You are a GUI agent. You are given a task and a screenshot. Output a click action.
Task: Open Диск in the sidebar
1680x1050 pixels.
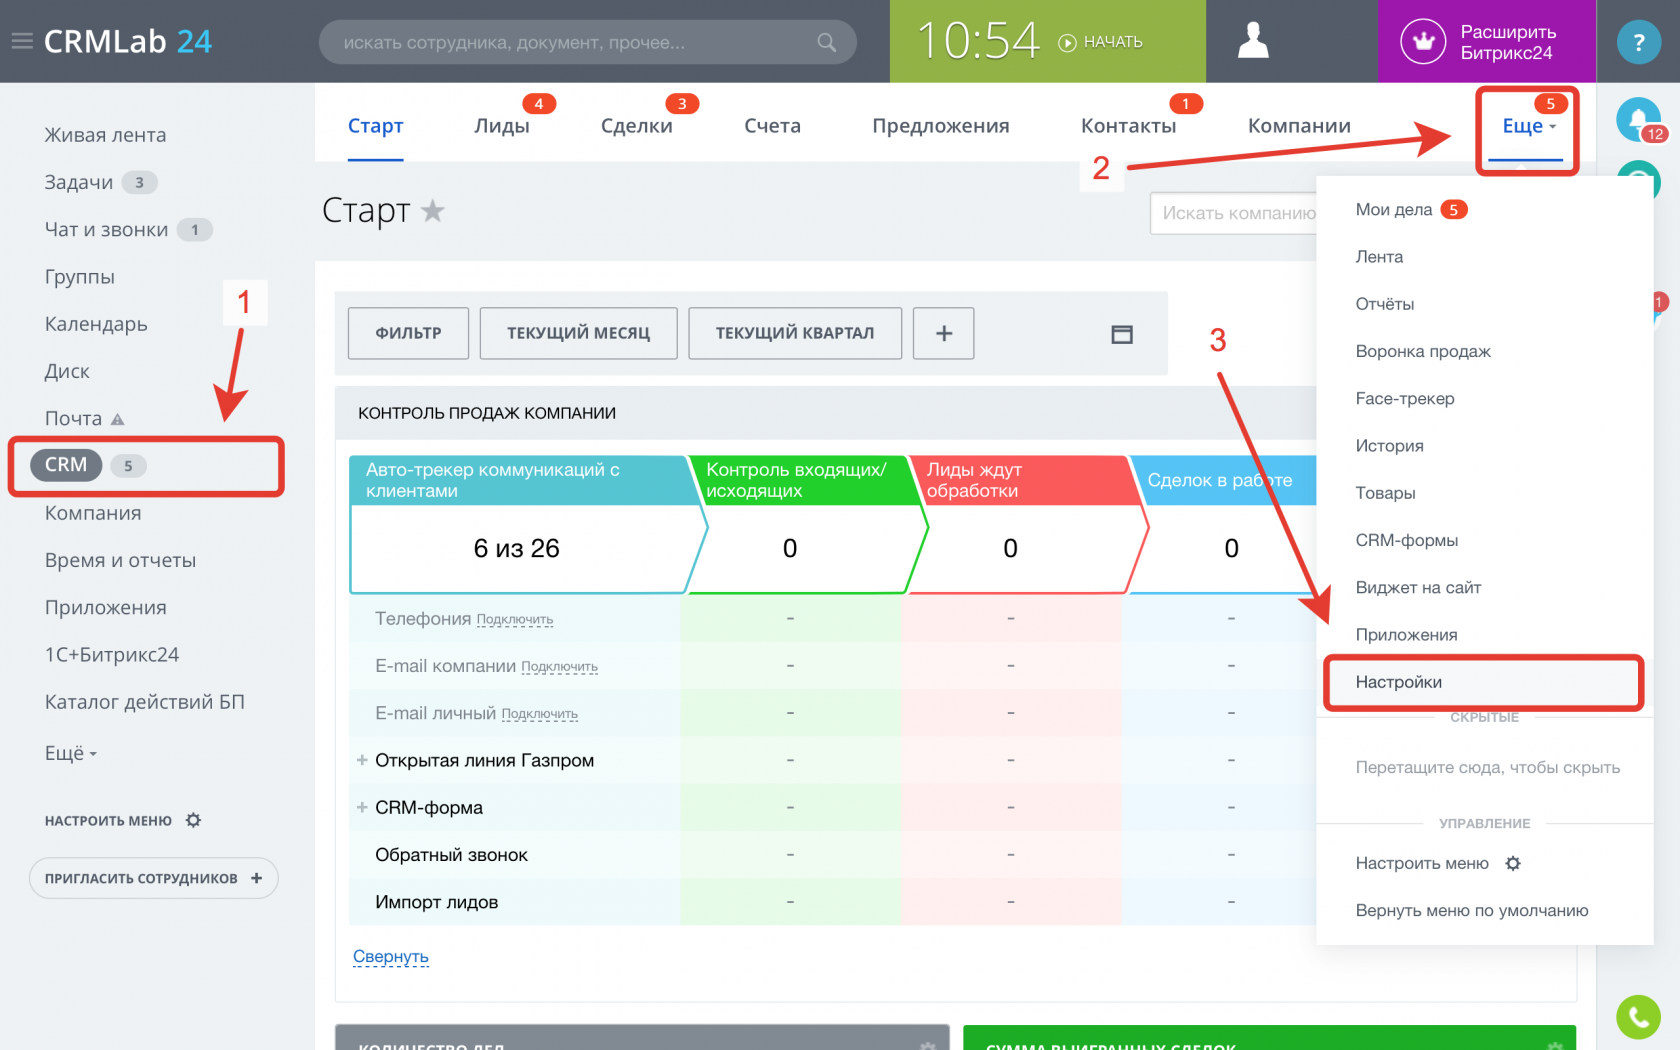tap(67, 371)
